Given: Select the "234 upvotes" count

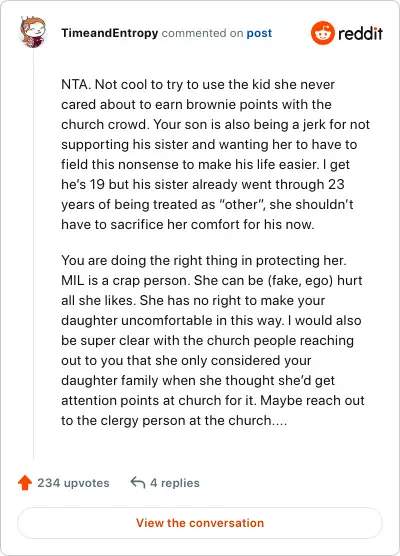Looking at the screenshot, I should [73, 483].
